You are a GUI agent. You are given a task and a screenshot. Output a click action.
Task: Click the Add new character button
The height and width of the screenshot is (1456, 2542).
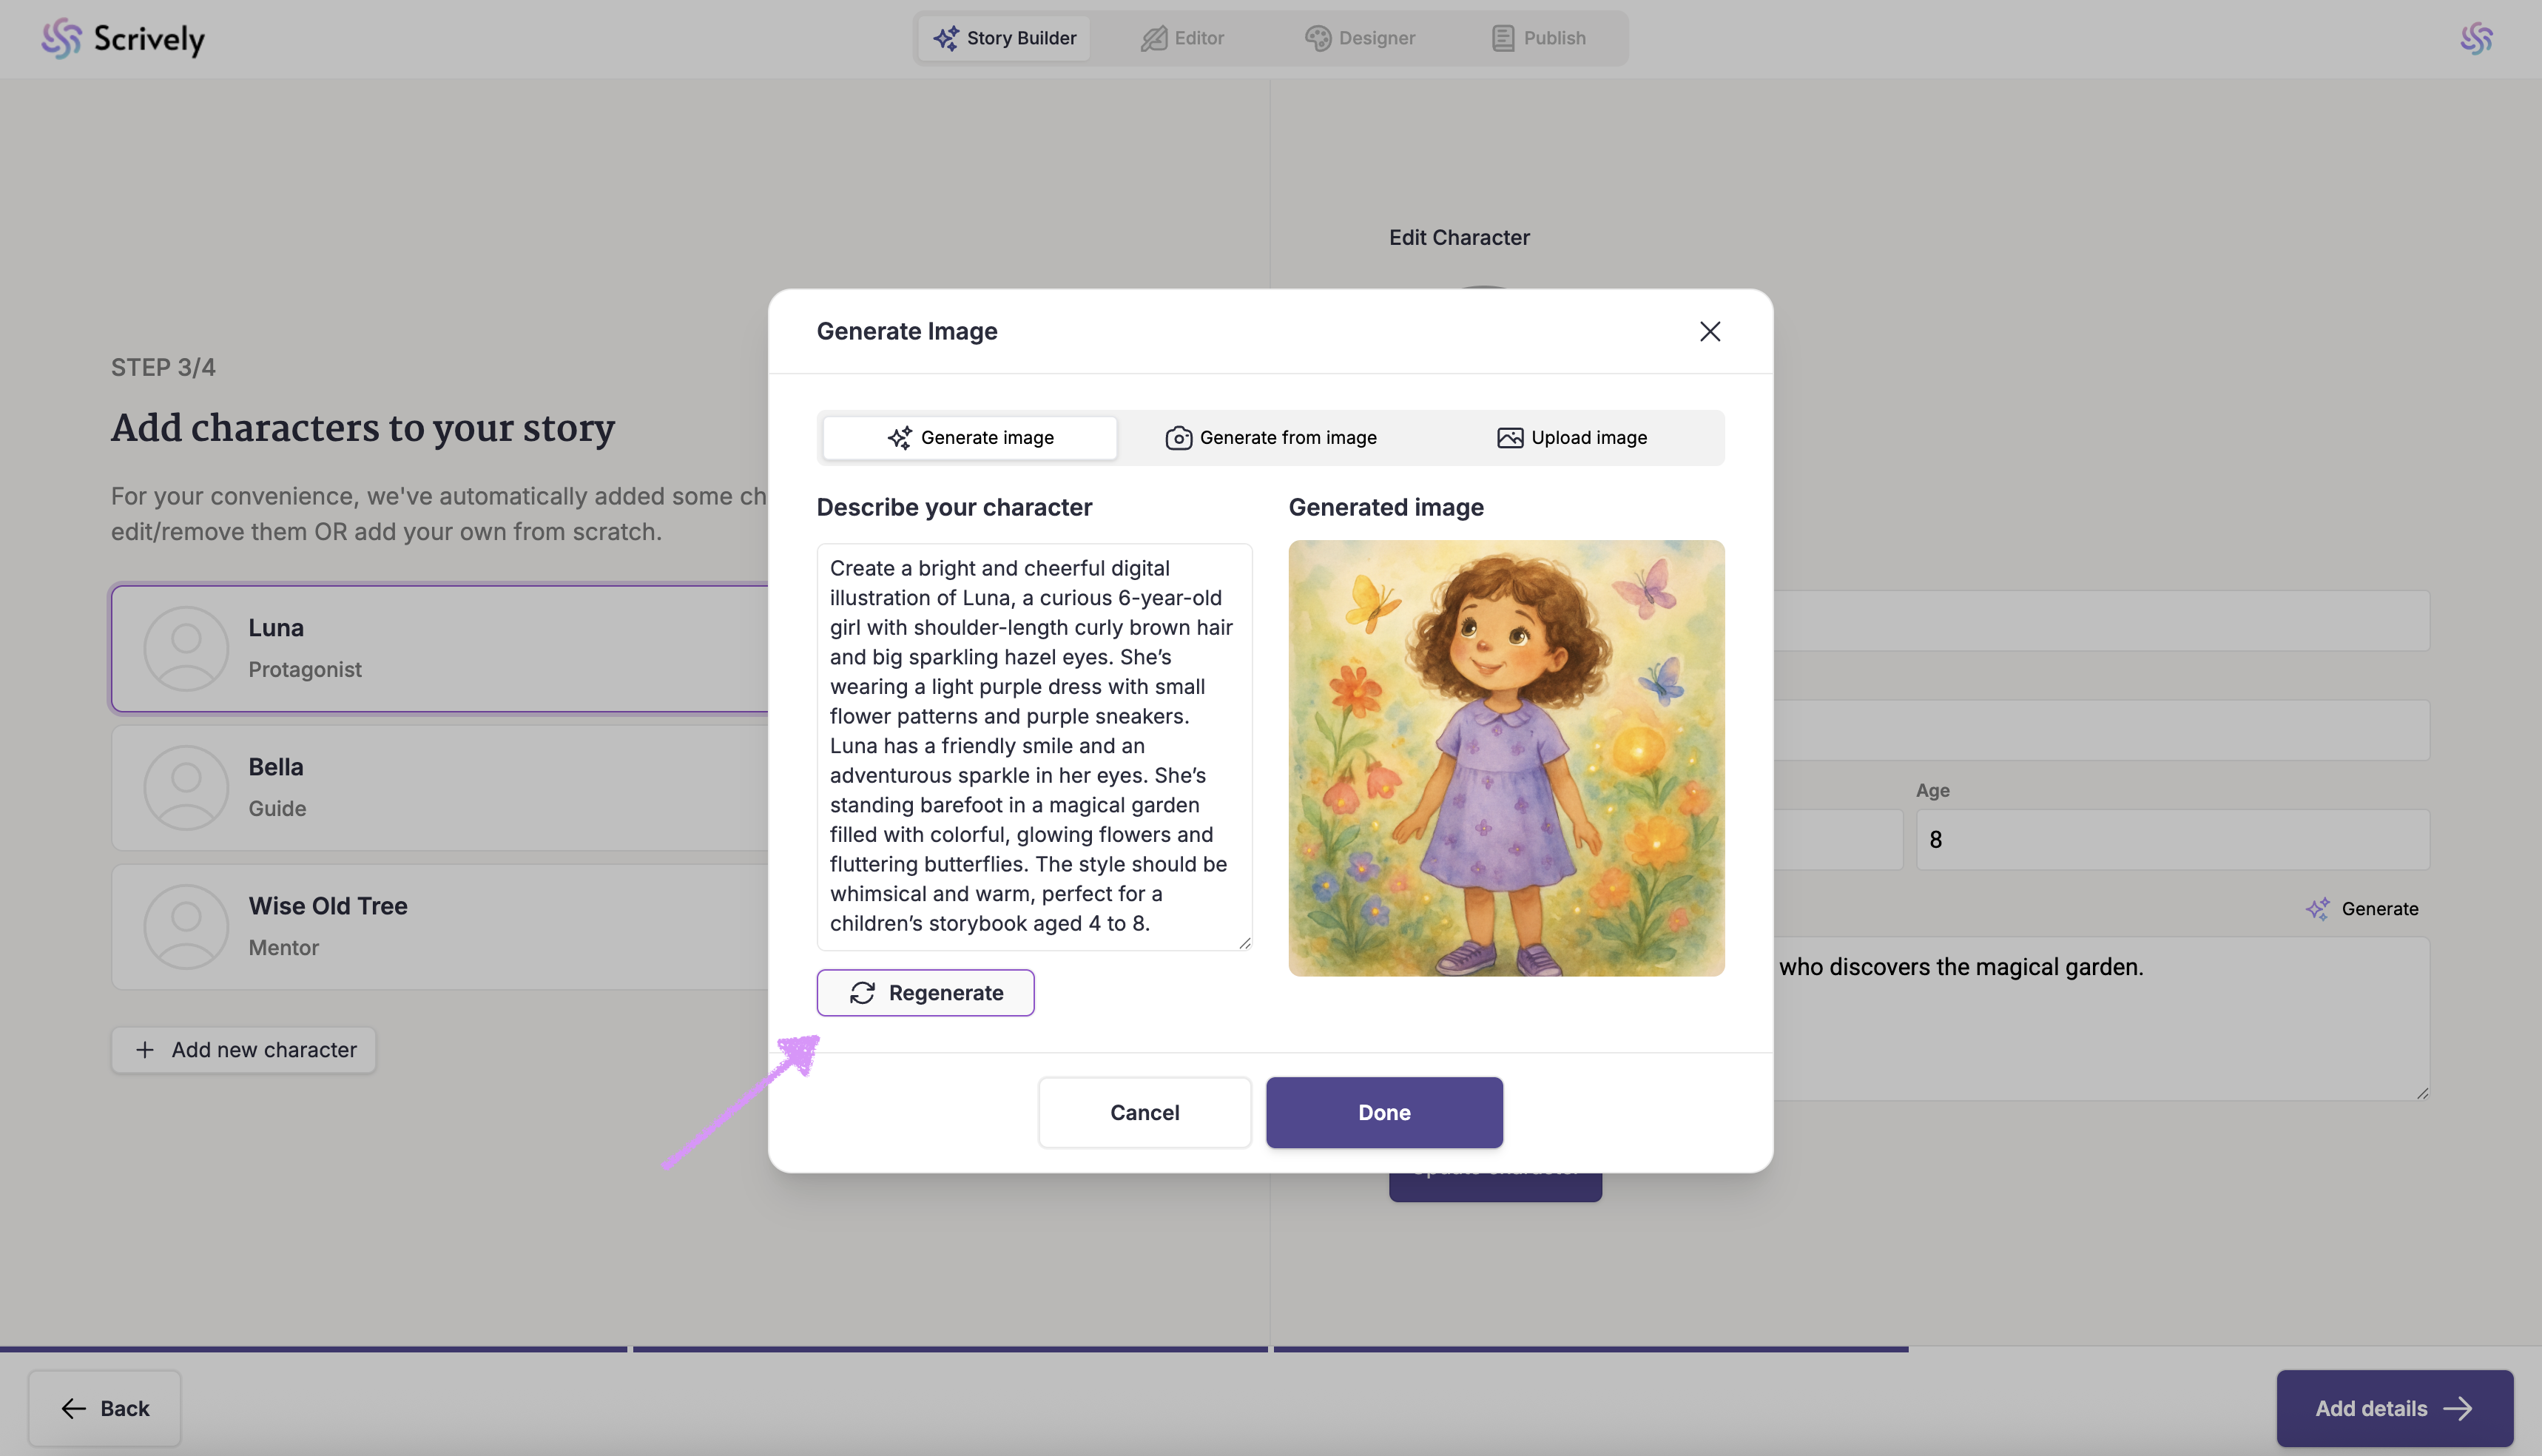pos(243,1049)
